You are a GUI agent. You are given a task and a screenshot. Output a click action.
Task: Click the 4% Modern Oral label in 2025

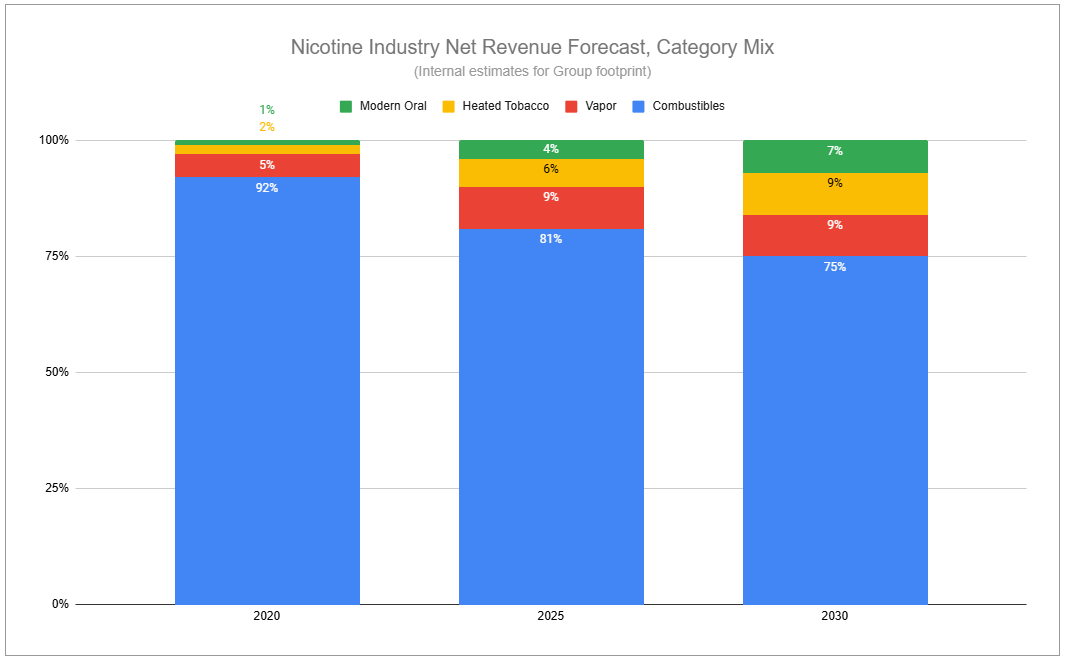(551, 149)
